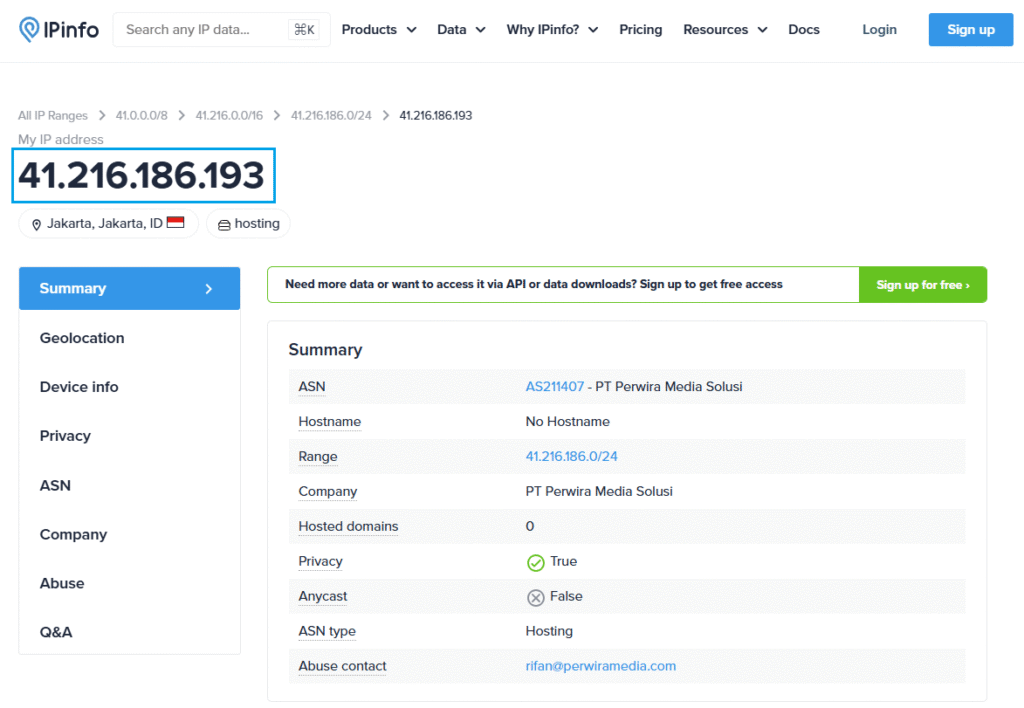Screen dimensions: 1024x708
Task: Open the Device info sidebar tab
Action: [x=129, y=387]
